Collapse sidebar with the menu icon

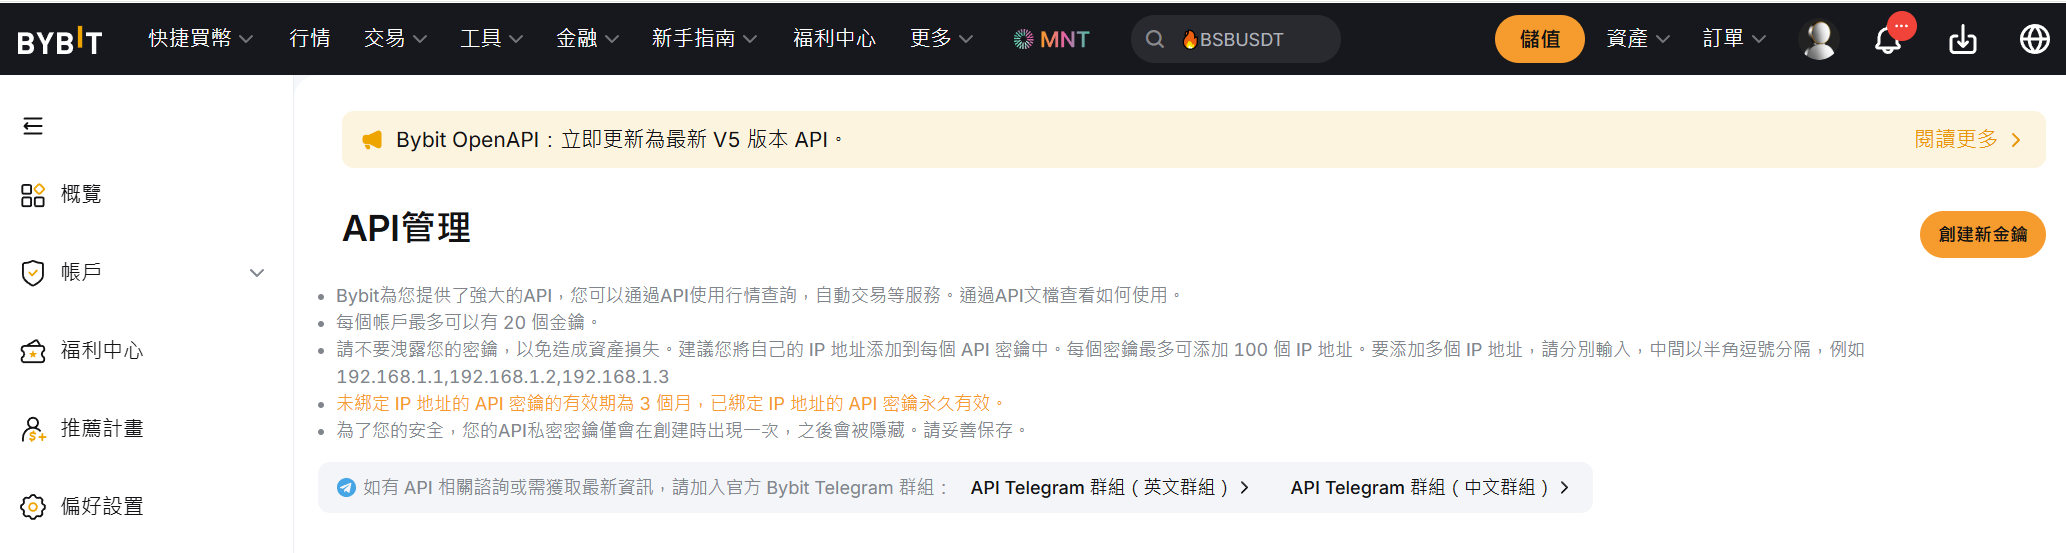[33, 126]
